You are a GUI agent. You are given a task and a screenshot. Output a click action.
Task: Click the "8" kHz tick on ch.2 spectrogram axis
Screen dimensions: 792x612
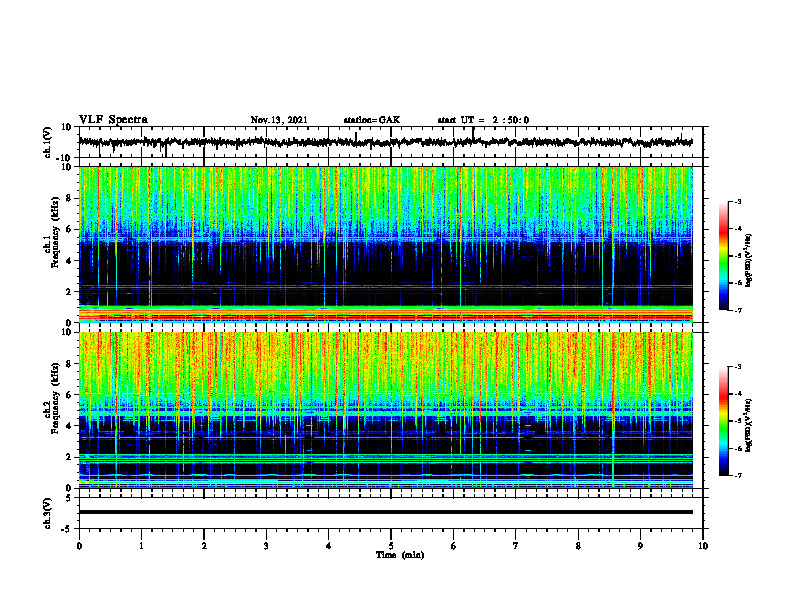point(69,364)
